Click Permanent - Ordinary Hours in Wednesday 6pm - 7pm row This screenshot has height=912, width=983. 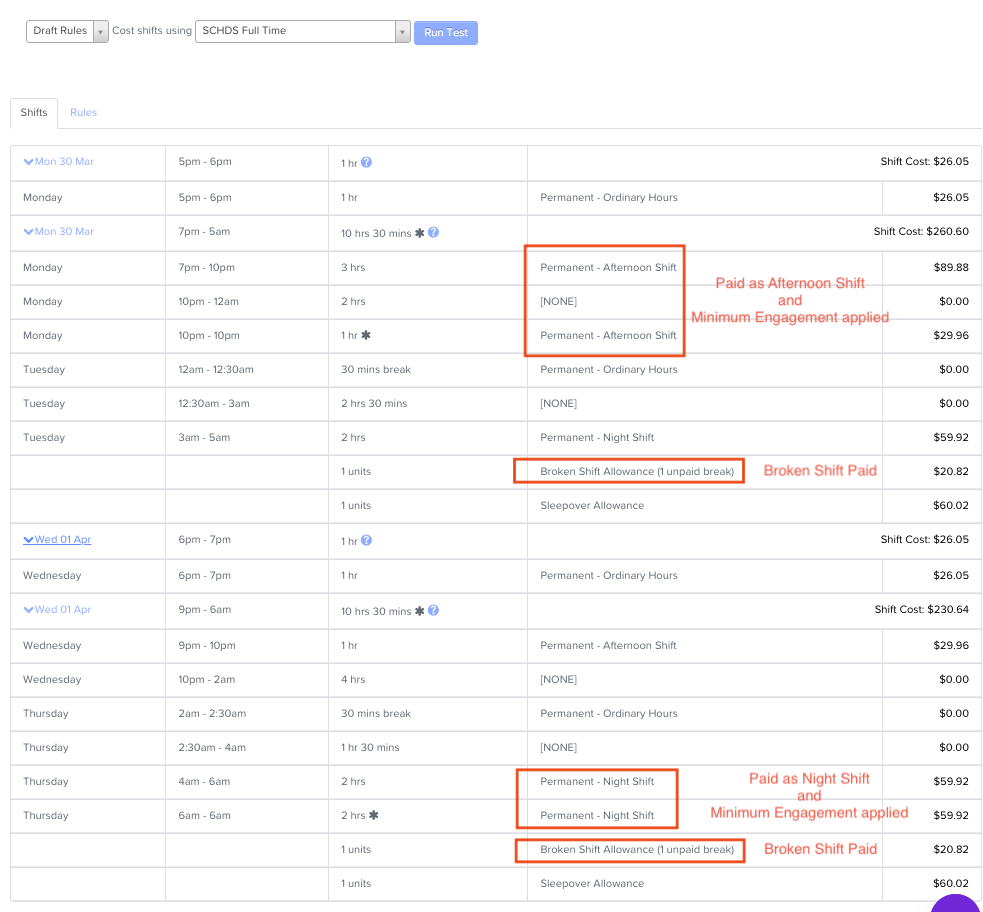point(609,575)
